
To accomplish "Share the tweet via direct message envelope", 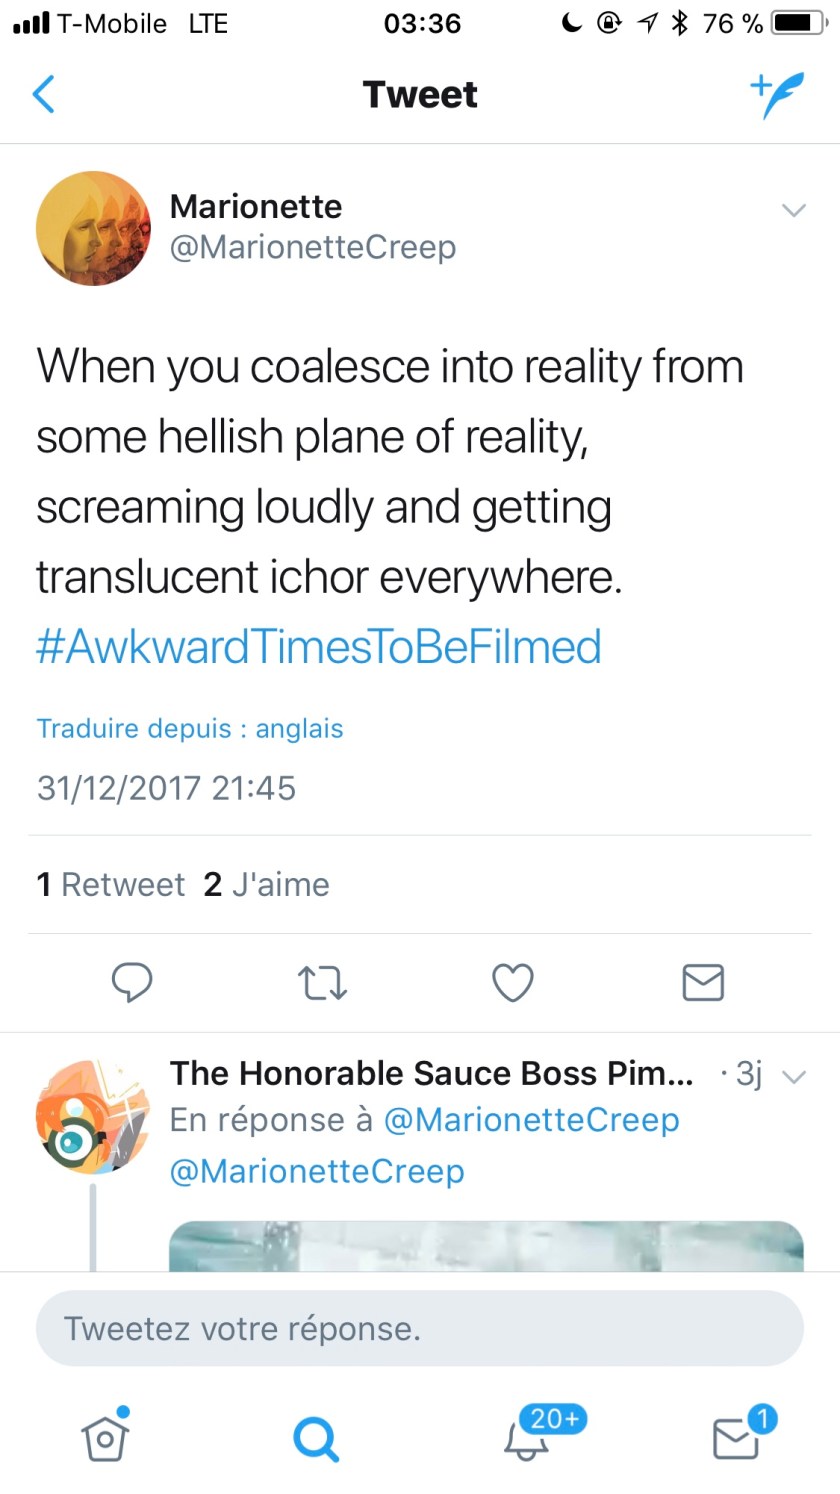I will [x=703, y=982].
